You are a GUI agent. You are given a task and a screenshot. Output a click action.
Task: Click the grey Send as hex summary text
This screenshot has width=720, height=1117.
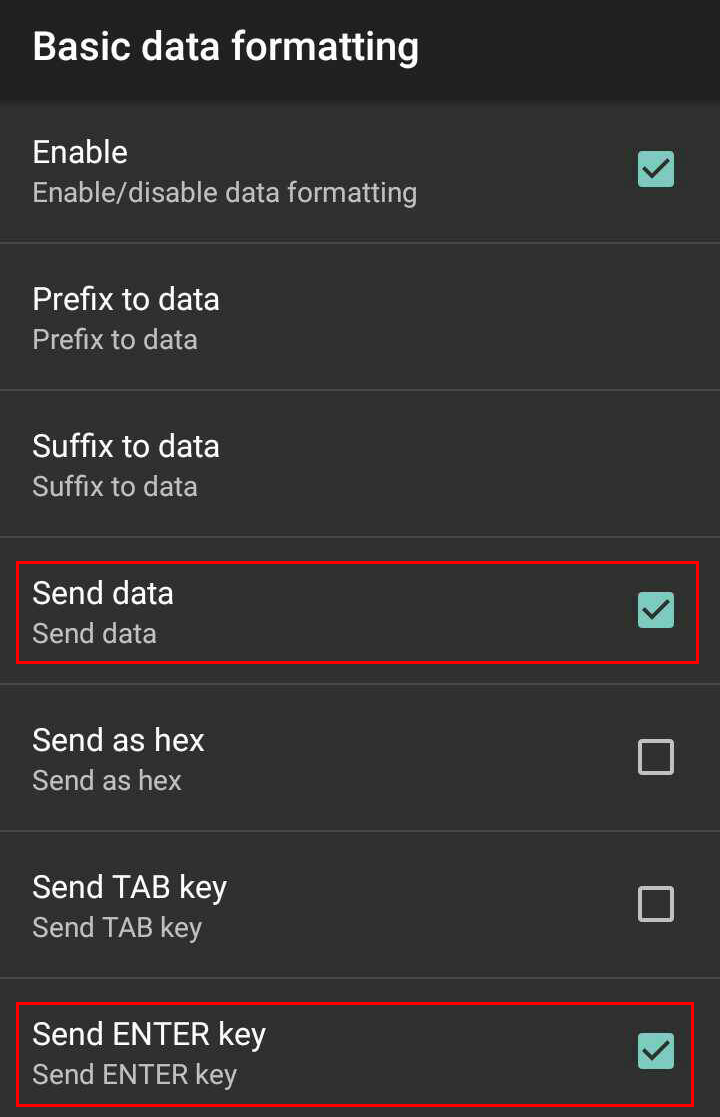coord(107,781)
